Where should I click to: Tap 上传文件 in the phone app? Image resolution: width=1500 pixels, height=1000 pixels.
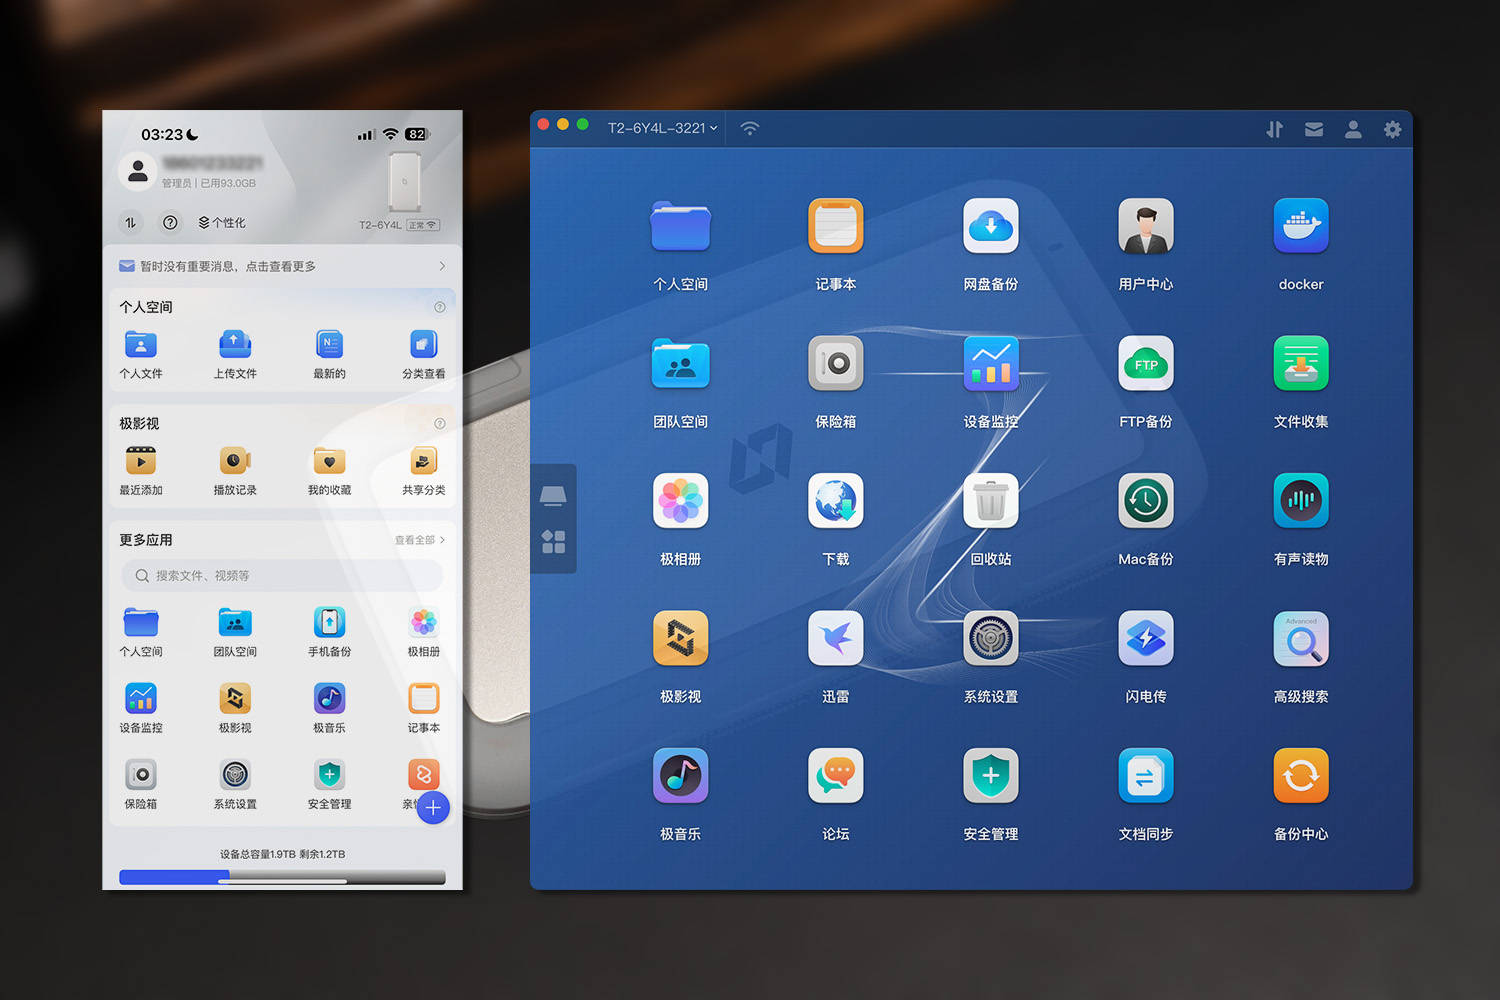pos(235,345)
